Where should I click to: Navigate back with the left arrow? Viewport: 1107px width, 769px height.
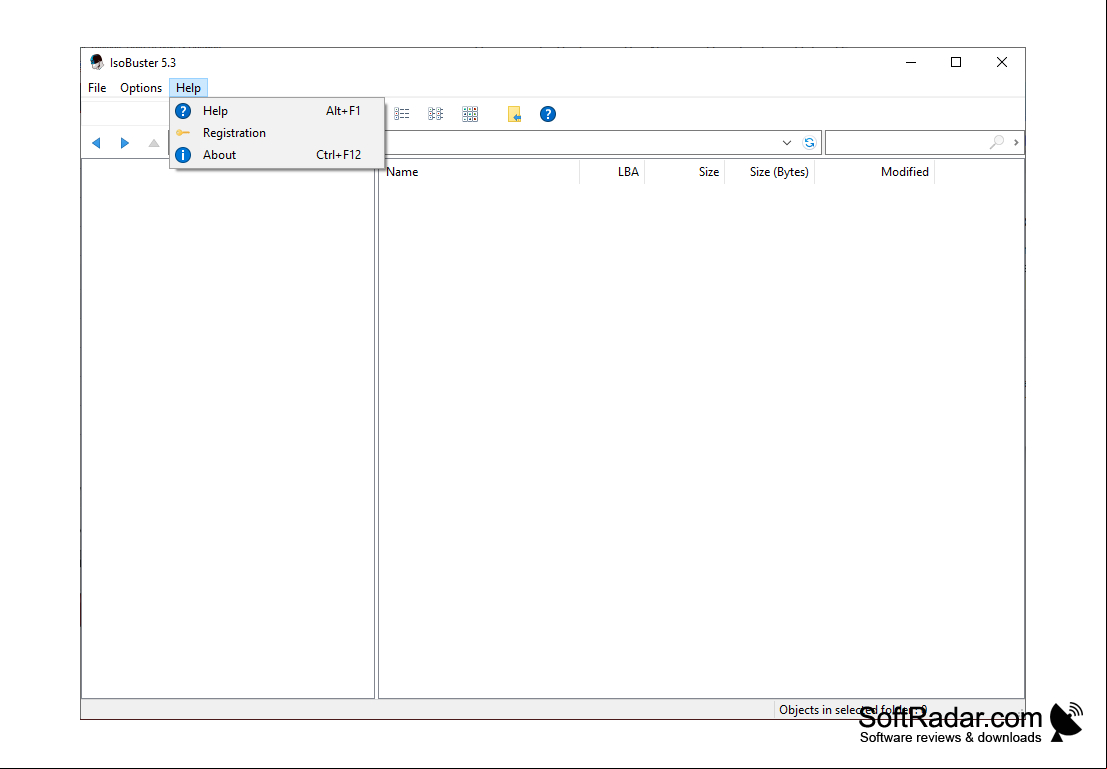pos(96,143)
